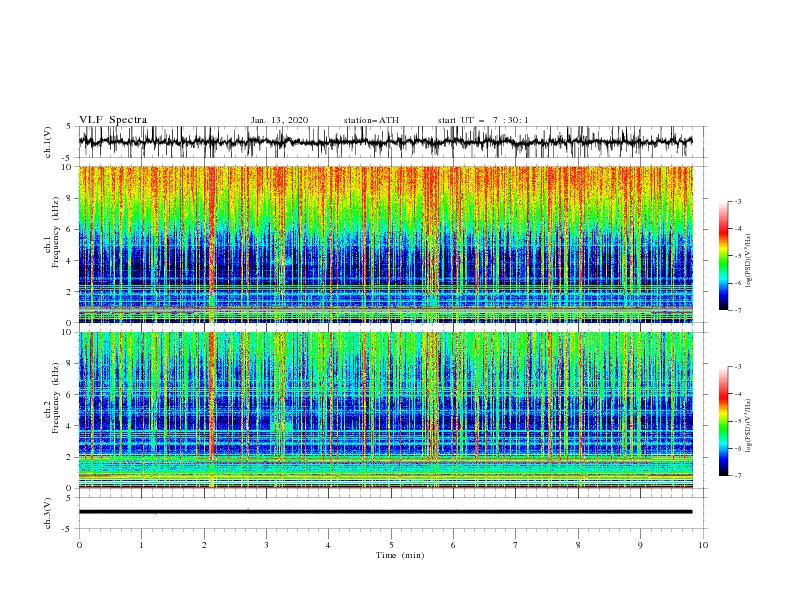
Task: Click ch.1 frequency axis tick "4"
Action: 69,261
